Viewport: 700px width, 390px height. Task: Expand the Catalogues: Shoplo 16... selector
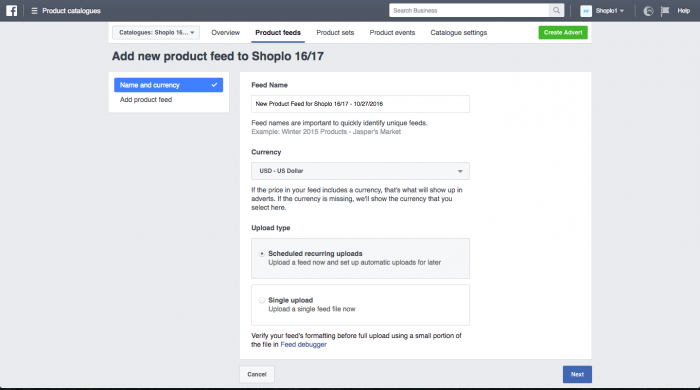pos(156,33)
